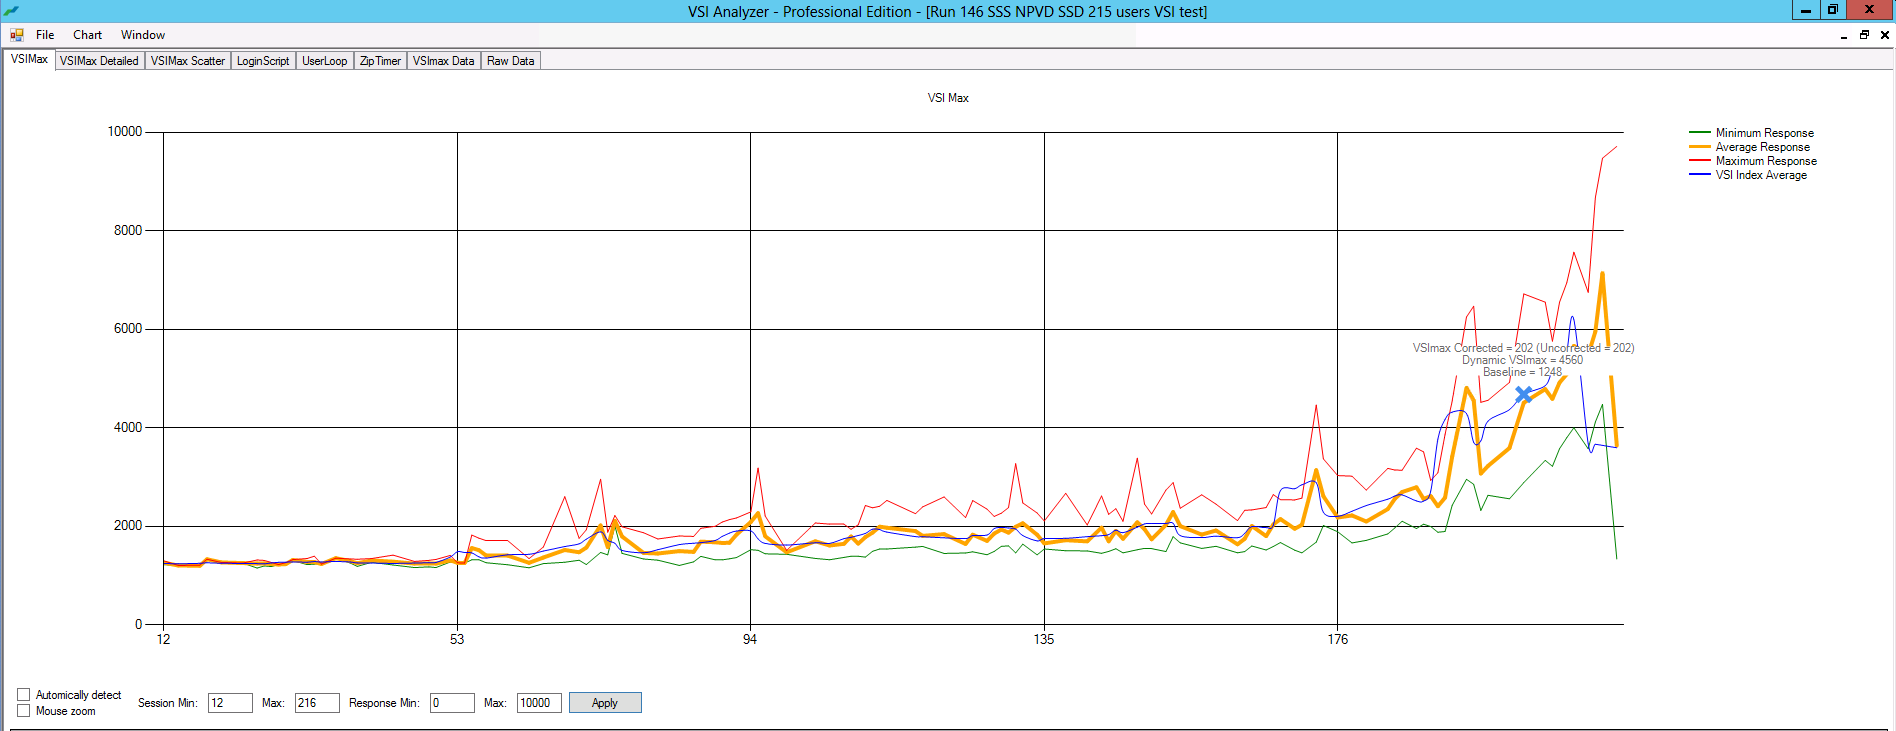Viewport: 1896px width, 731px height.
Task: Click the Response Max input field
Action: (538, 703)
